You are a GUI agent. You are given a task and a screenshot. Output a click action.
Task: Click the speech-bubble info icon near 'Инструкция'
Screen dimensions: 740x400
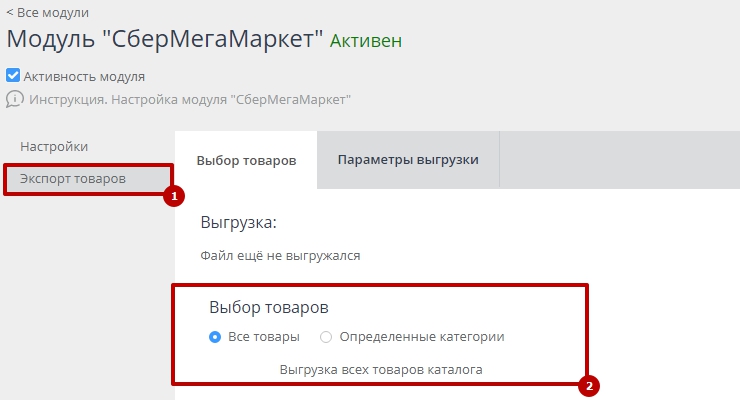tap(15, 99)
